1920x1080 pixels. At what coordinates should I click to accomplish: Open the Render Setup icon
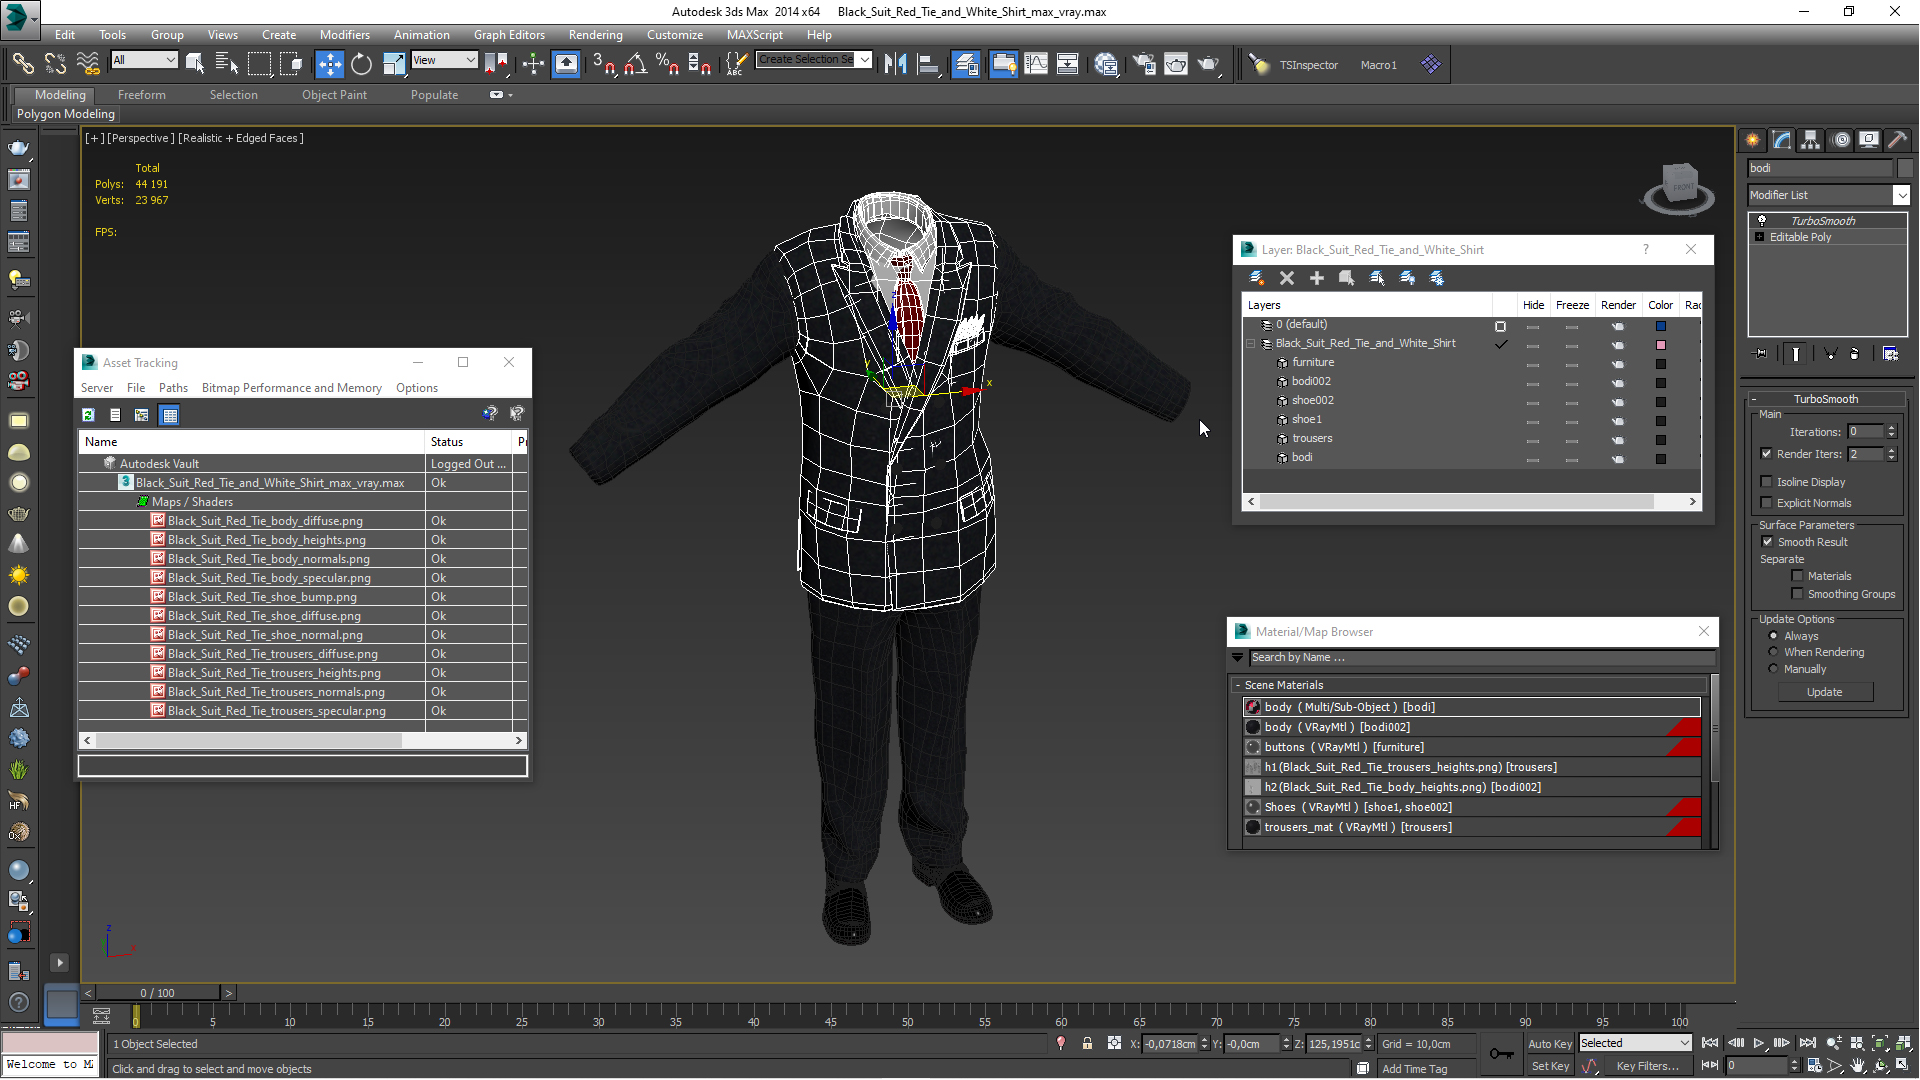tap(1144, 64)
